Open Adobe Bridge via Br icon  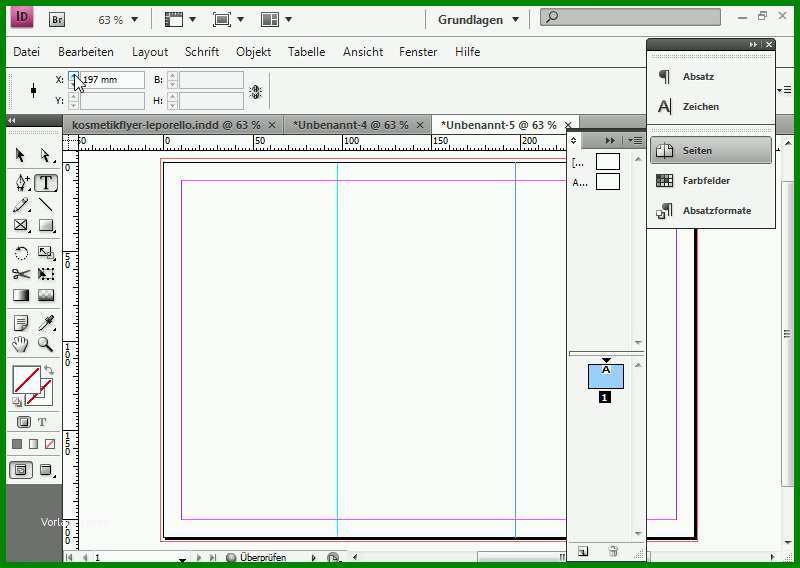(57, 19)
